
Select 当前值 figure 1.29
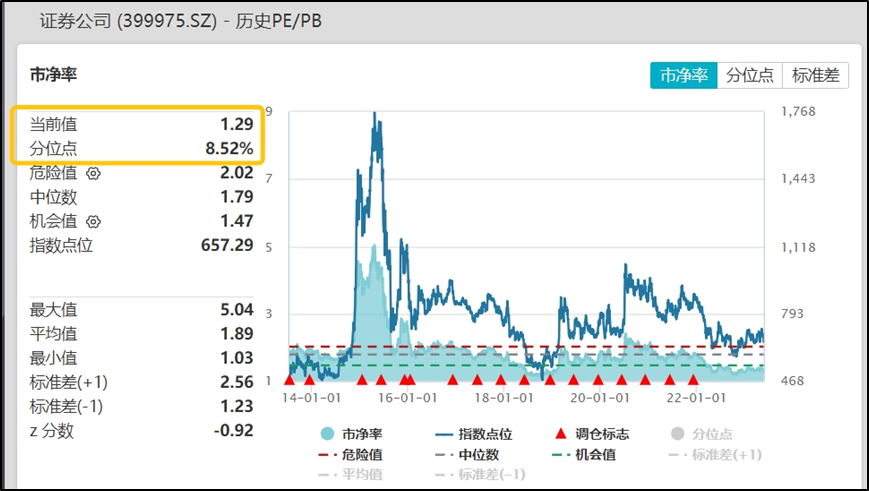(237, 124)
